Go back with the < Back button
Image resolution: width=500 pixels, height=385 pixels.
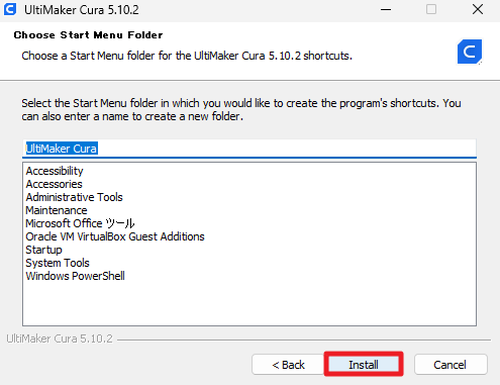pyautogui.click(x=288, y=364)
